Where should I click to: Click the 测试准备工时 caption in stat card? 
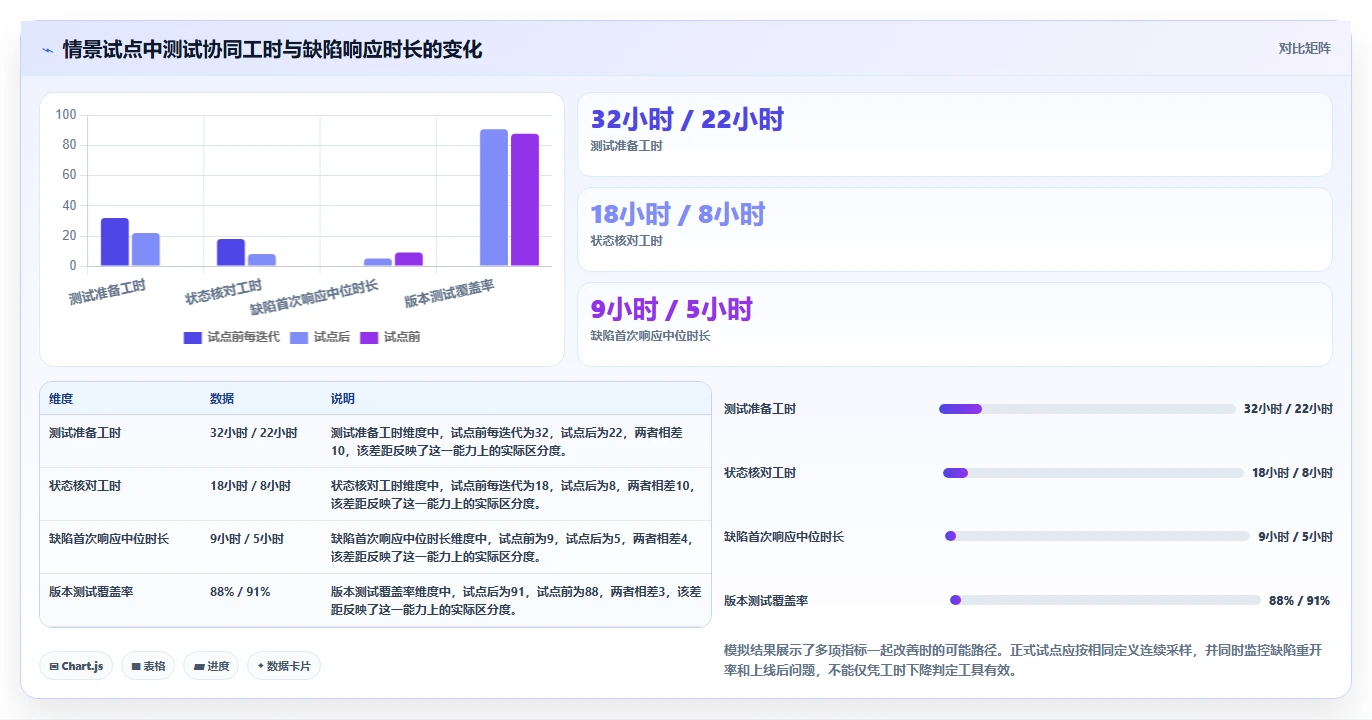[626, 146]
